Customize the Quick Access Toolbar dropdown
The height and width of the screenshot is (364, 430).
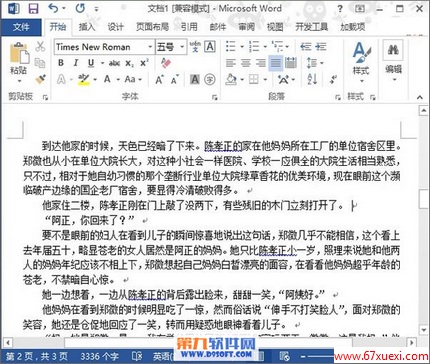96,9
